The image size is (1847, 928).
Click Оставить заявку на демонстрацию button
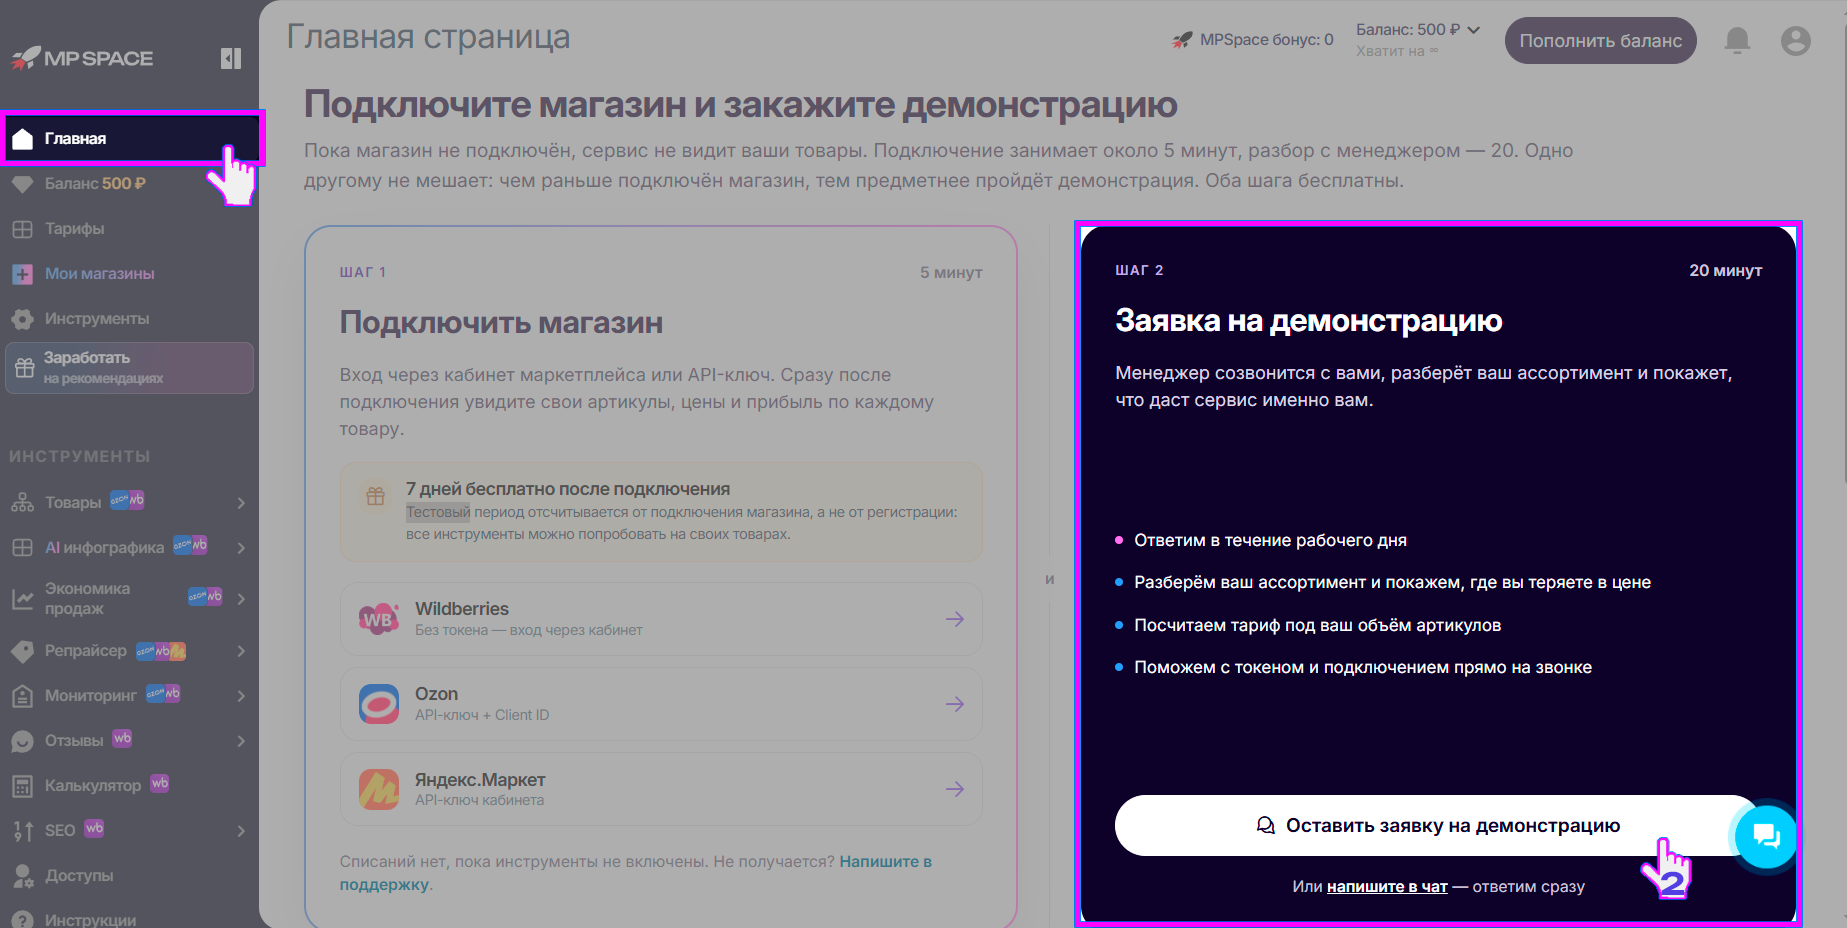pyautogui.click(x=1437, y=825)
